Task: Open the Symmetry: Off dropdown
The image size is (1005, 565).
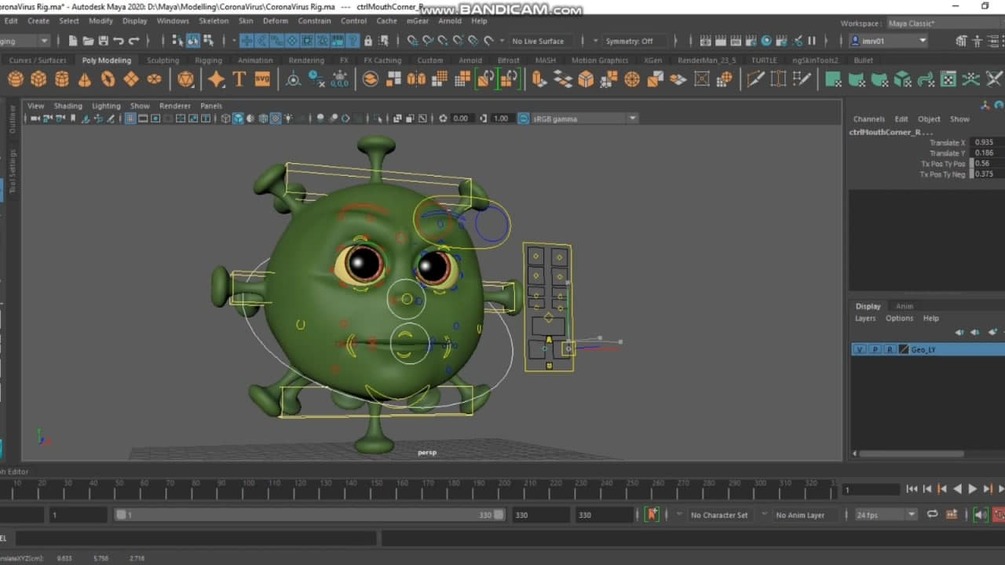Action: coord(629,41)
